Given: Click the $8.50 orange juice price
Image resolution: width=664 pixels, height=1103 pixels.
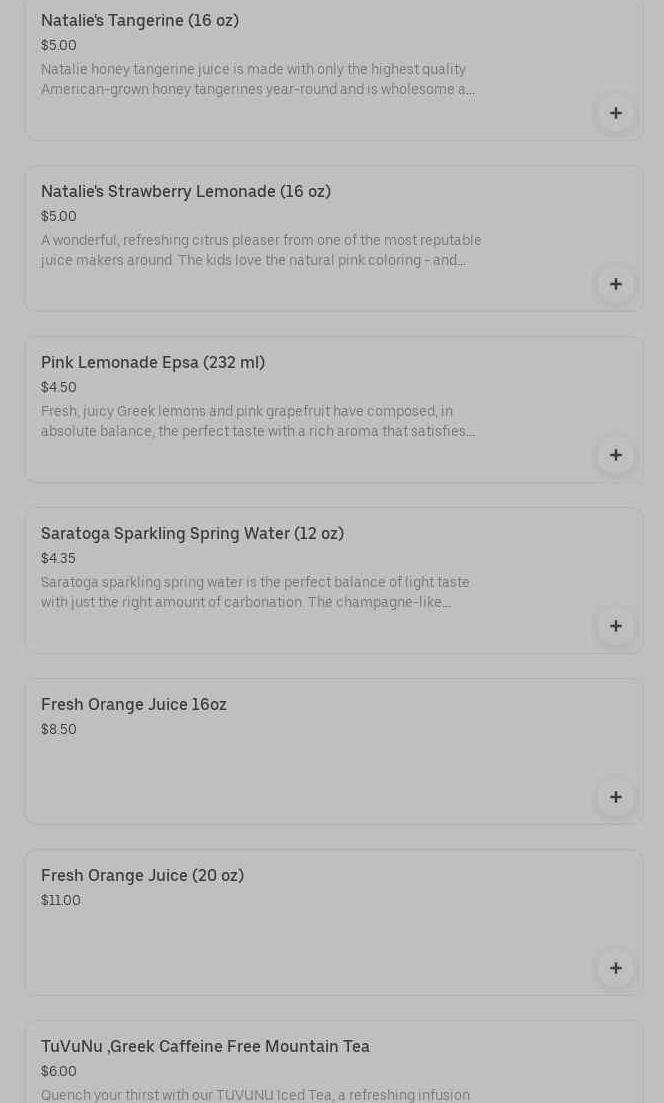Looking at the screenshot, I should (59, 729).
